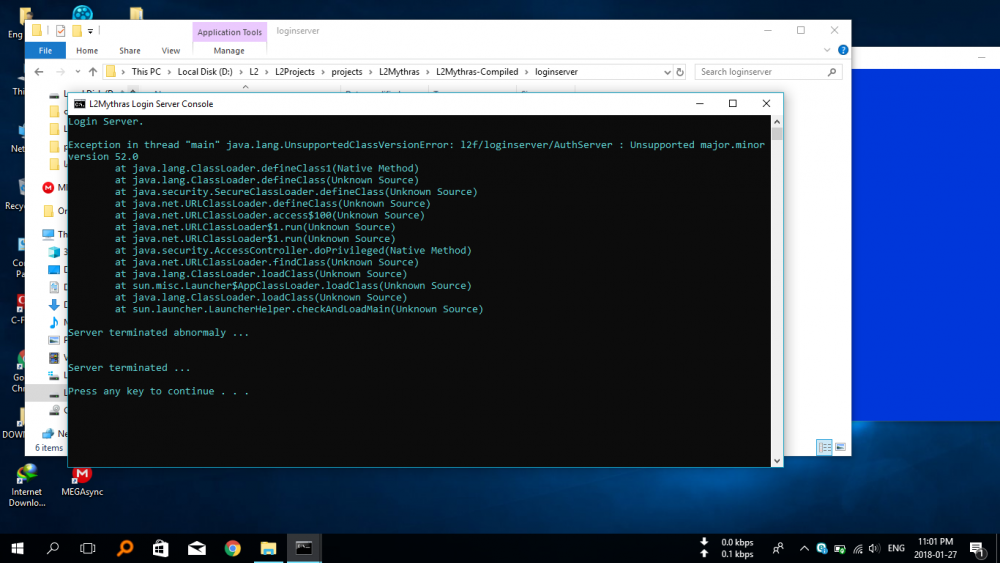
Task: Open the File menu in Explorer
Action: [x=44, y=50]
